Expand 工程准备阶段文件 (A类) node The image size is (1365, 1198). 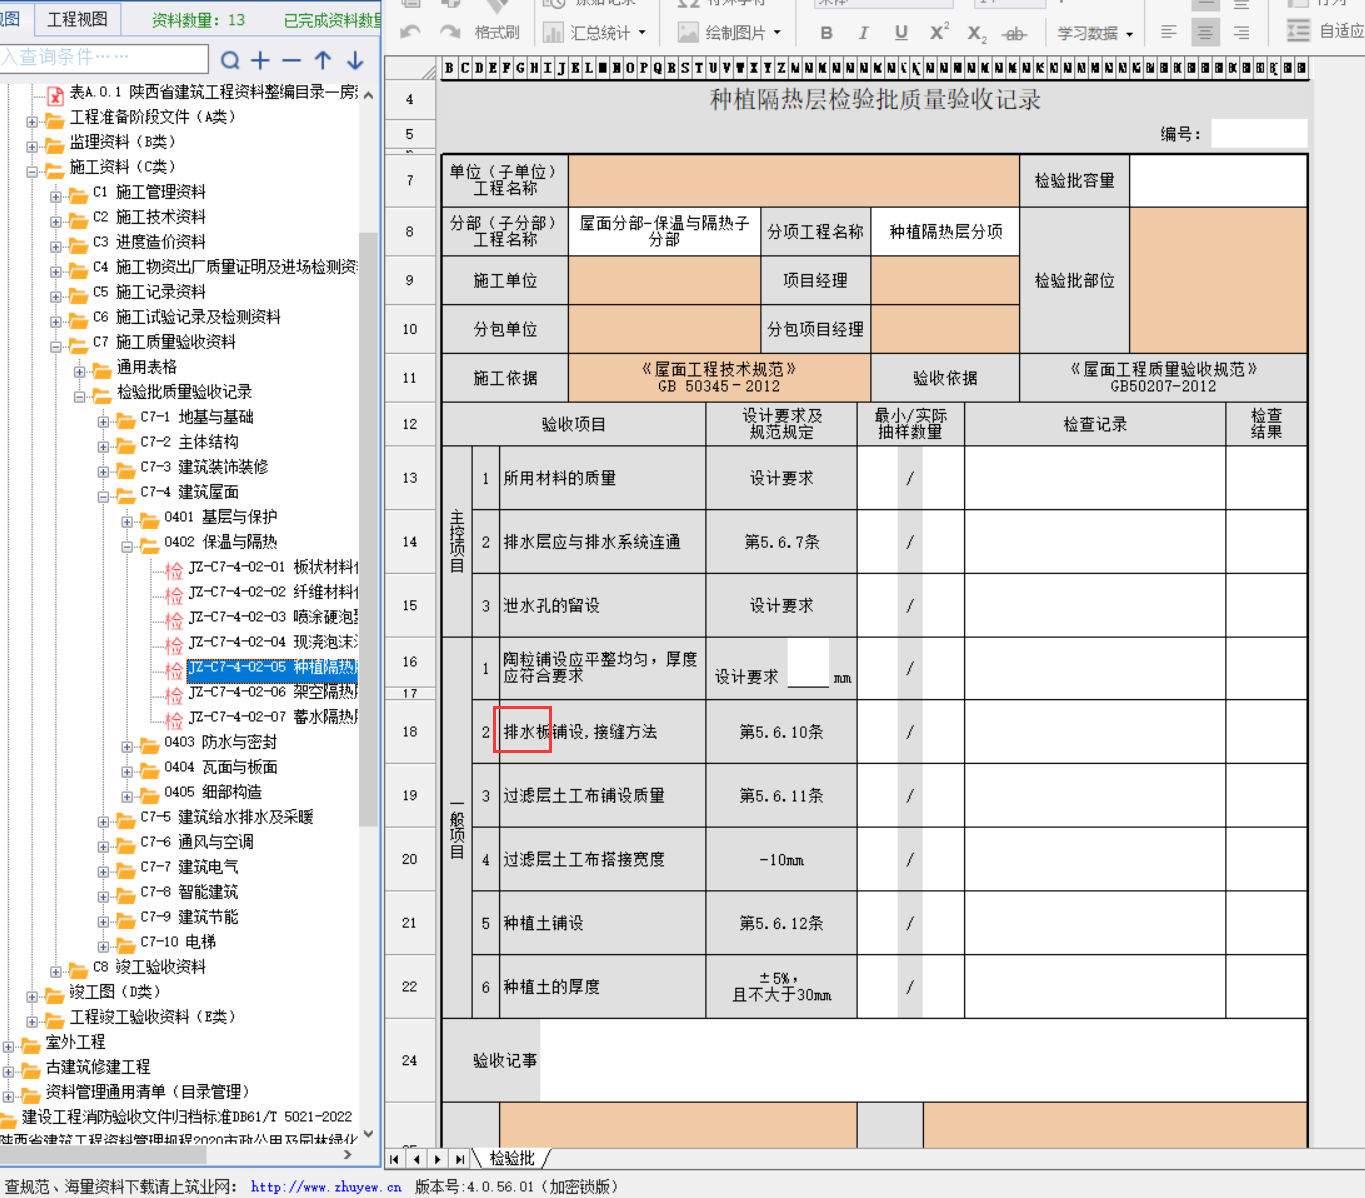pyautogui.click(x=32, y=121)
